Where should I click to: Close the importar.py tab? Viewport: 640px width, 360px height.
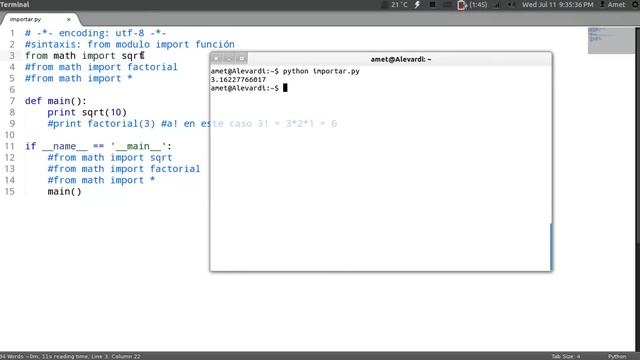(x=69, y=19)
